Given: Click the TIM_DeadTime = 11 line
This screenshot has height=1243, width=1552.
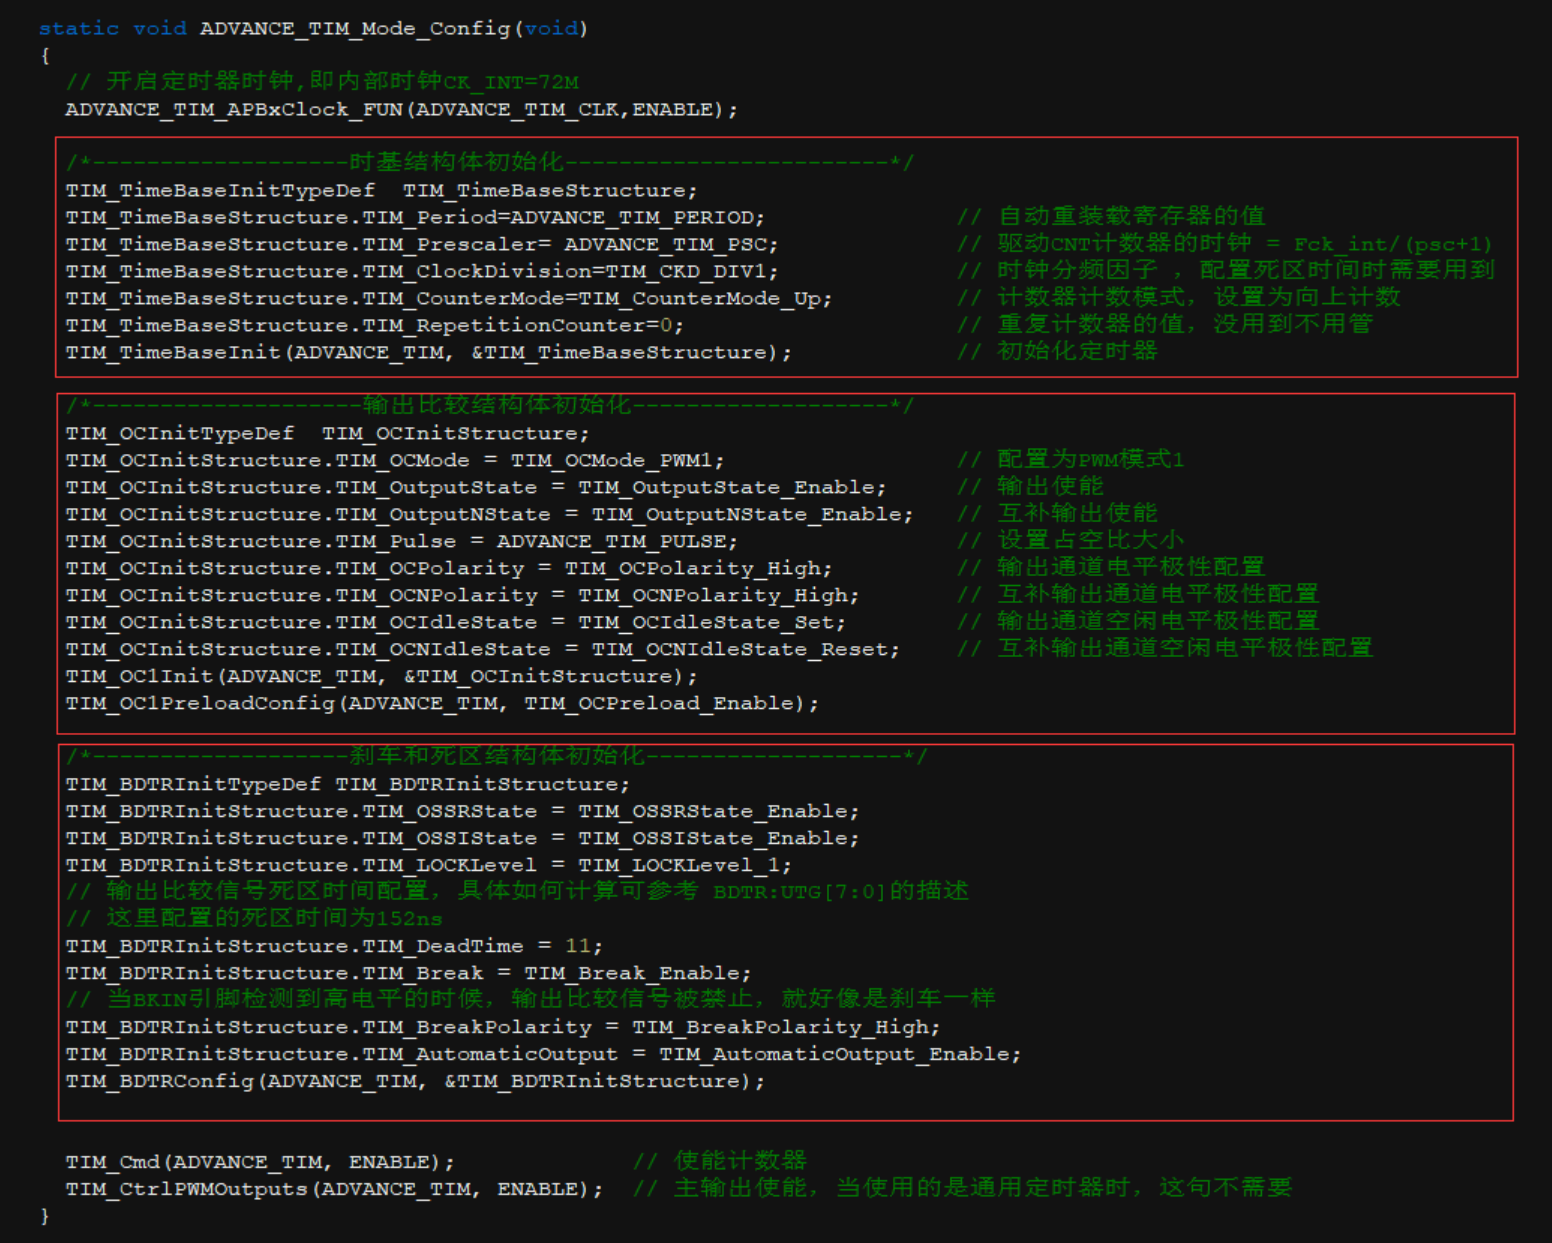Looking at the screenshot, I should (334, 946).
